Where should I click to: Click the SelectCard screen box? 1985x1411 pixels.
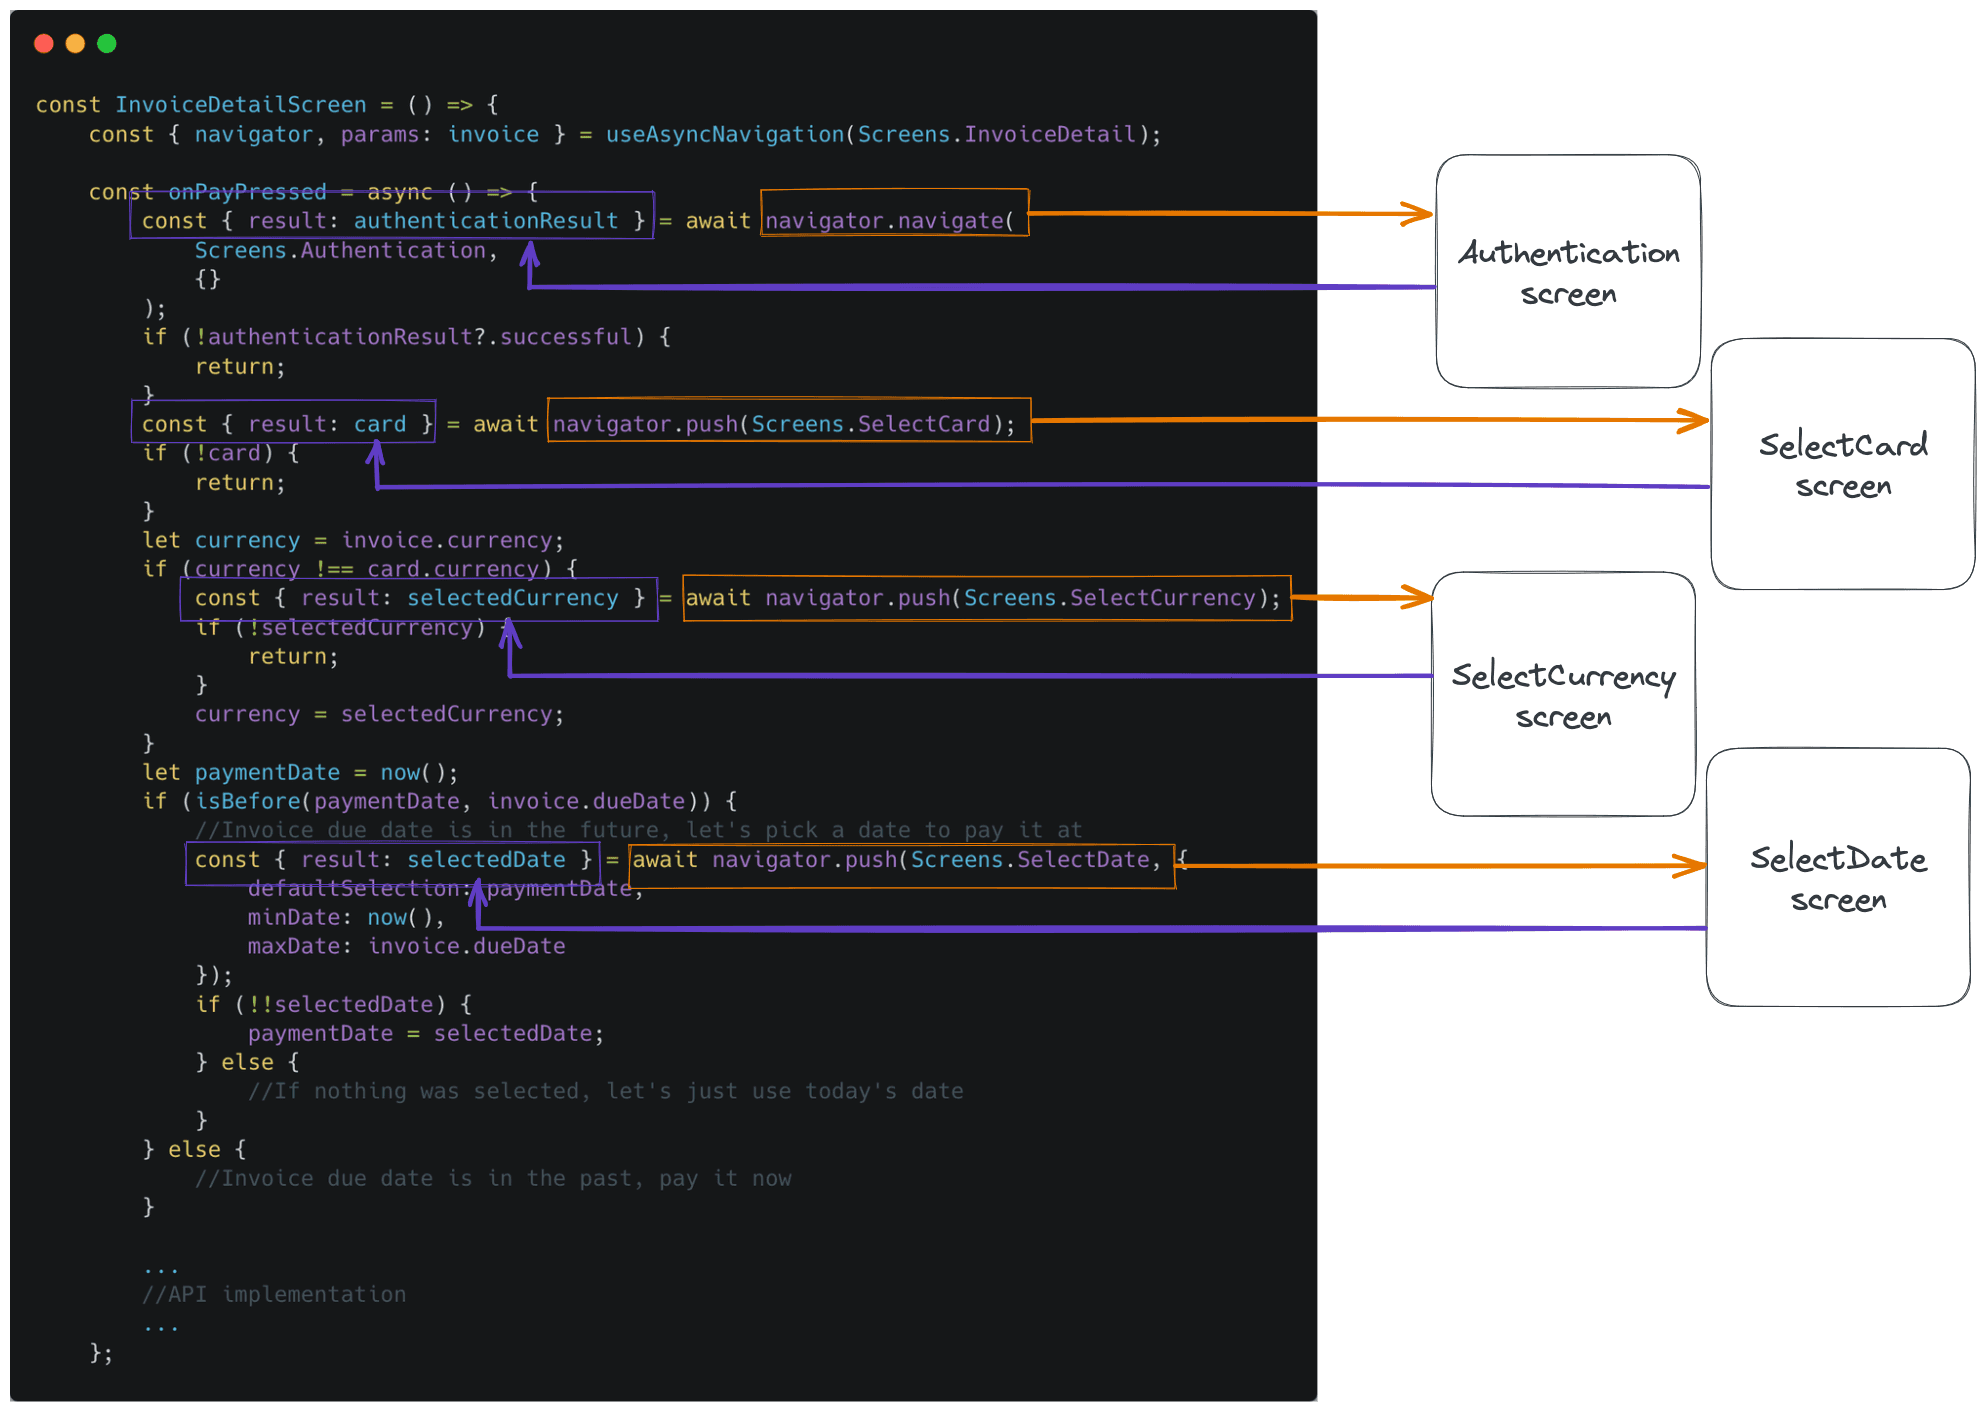[1842, 464]
